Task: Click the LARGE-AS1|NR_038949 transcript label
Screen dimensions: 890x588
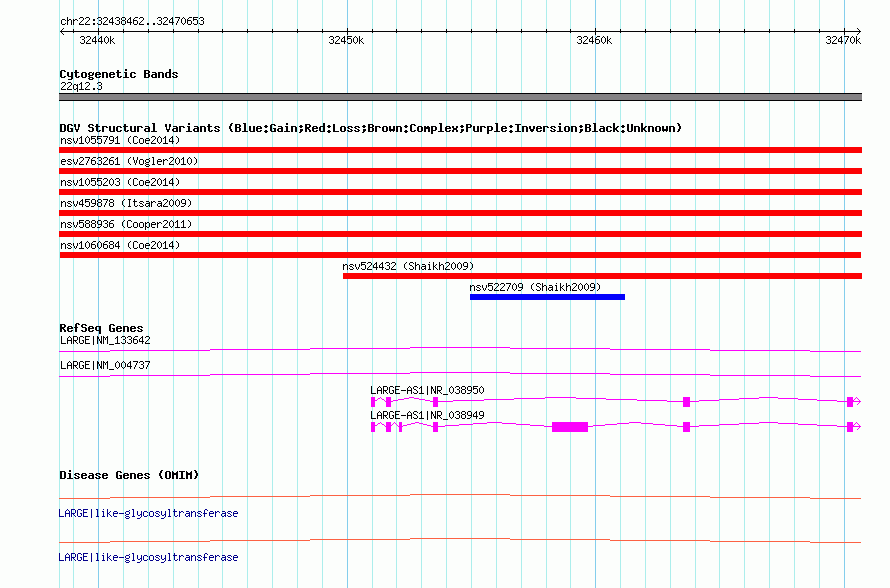Action: click(x=427, y=415)
